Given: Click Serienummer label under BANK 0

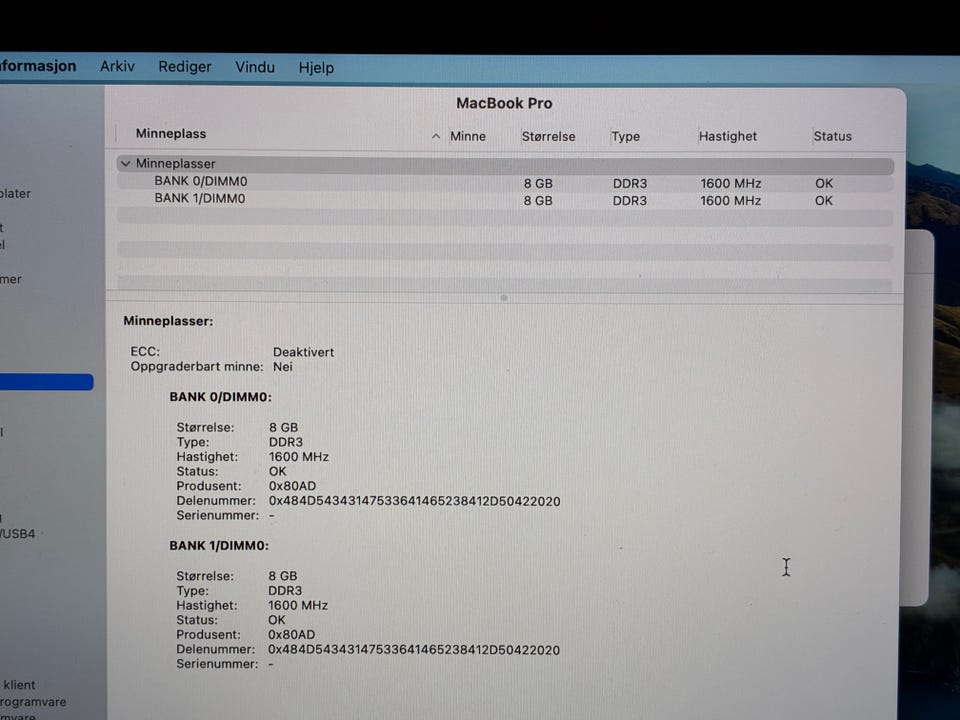Looking at the screenshot, I should (x=218, y=516).
